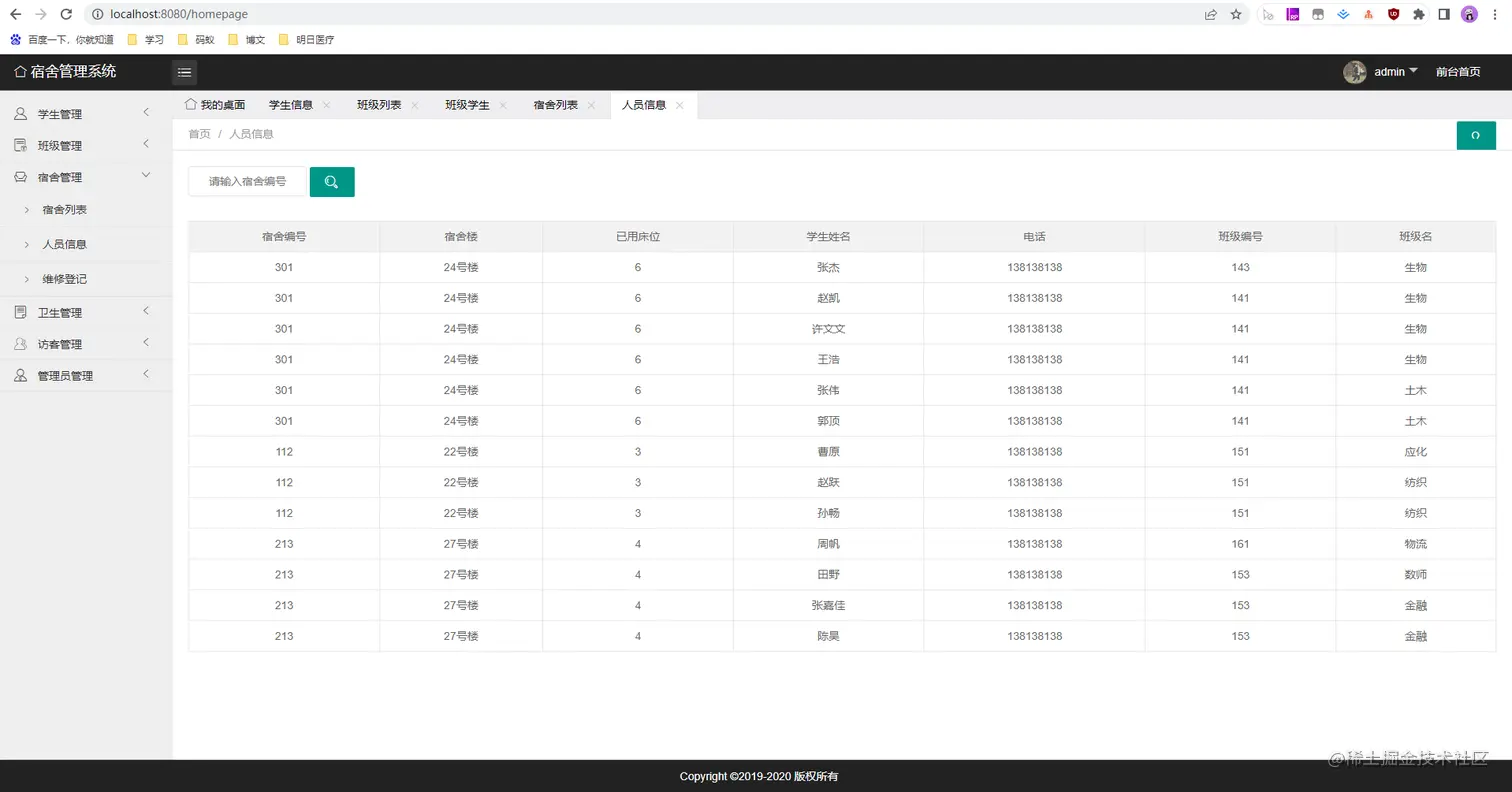Open 维修登记 in the sidebar
This screenshot has width=1512, height=792.
point(64,279)
